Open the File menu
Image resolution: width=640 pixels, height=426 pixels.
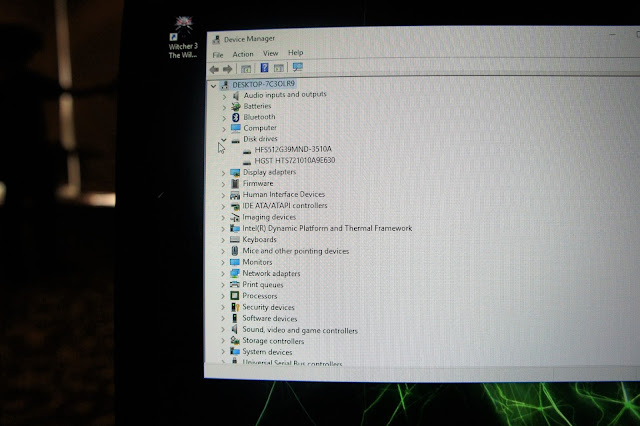[x=218, y=55]
